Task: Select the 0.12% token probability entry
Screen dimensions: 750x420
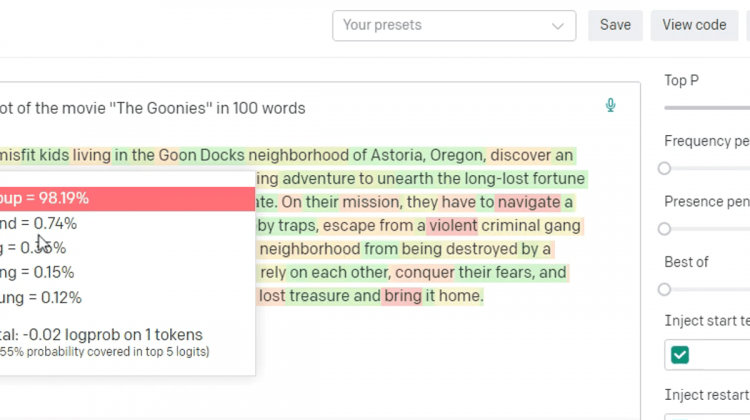Action: coord(50,297)
